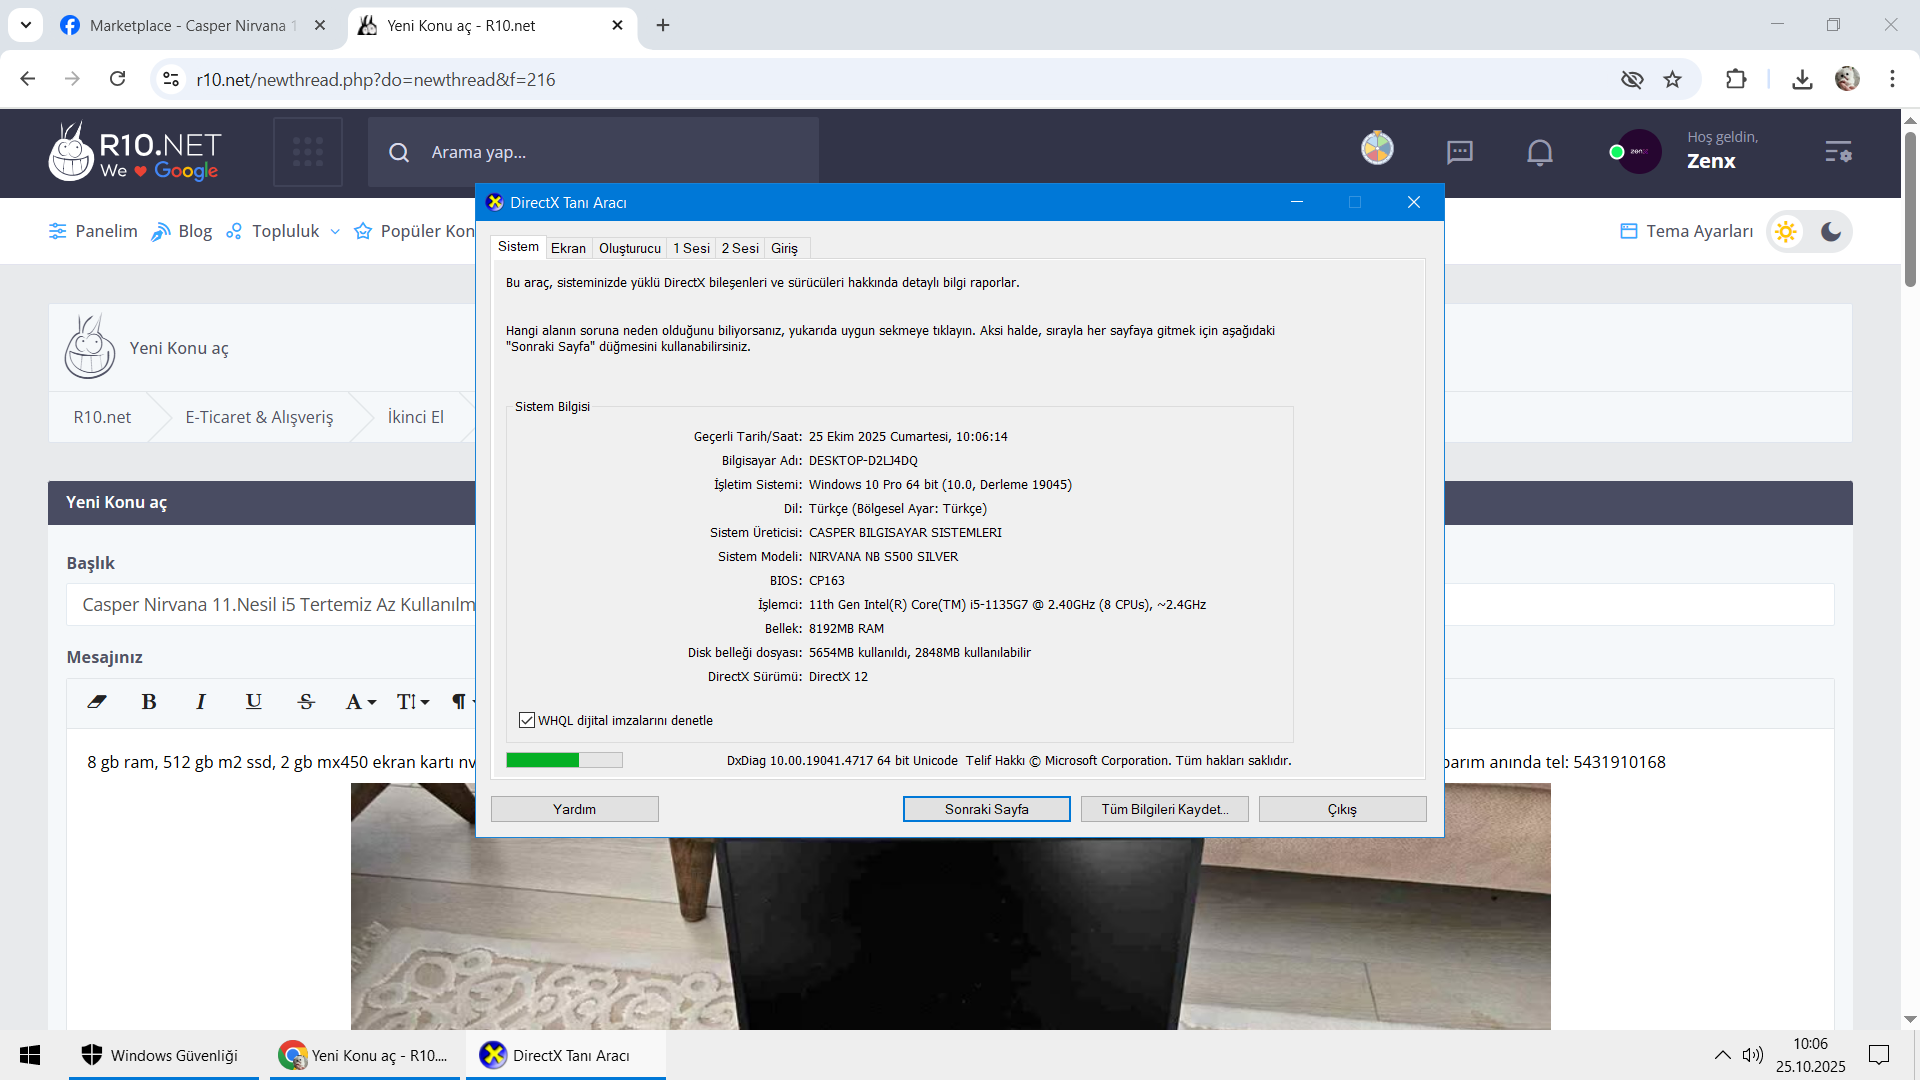This screenshot has width=1920, height=1080.
Task: Switch to the Giriş tab
Action: tap(784, 248)
